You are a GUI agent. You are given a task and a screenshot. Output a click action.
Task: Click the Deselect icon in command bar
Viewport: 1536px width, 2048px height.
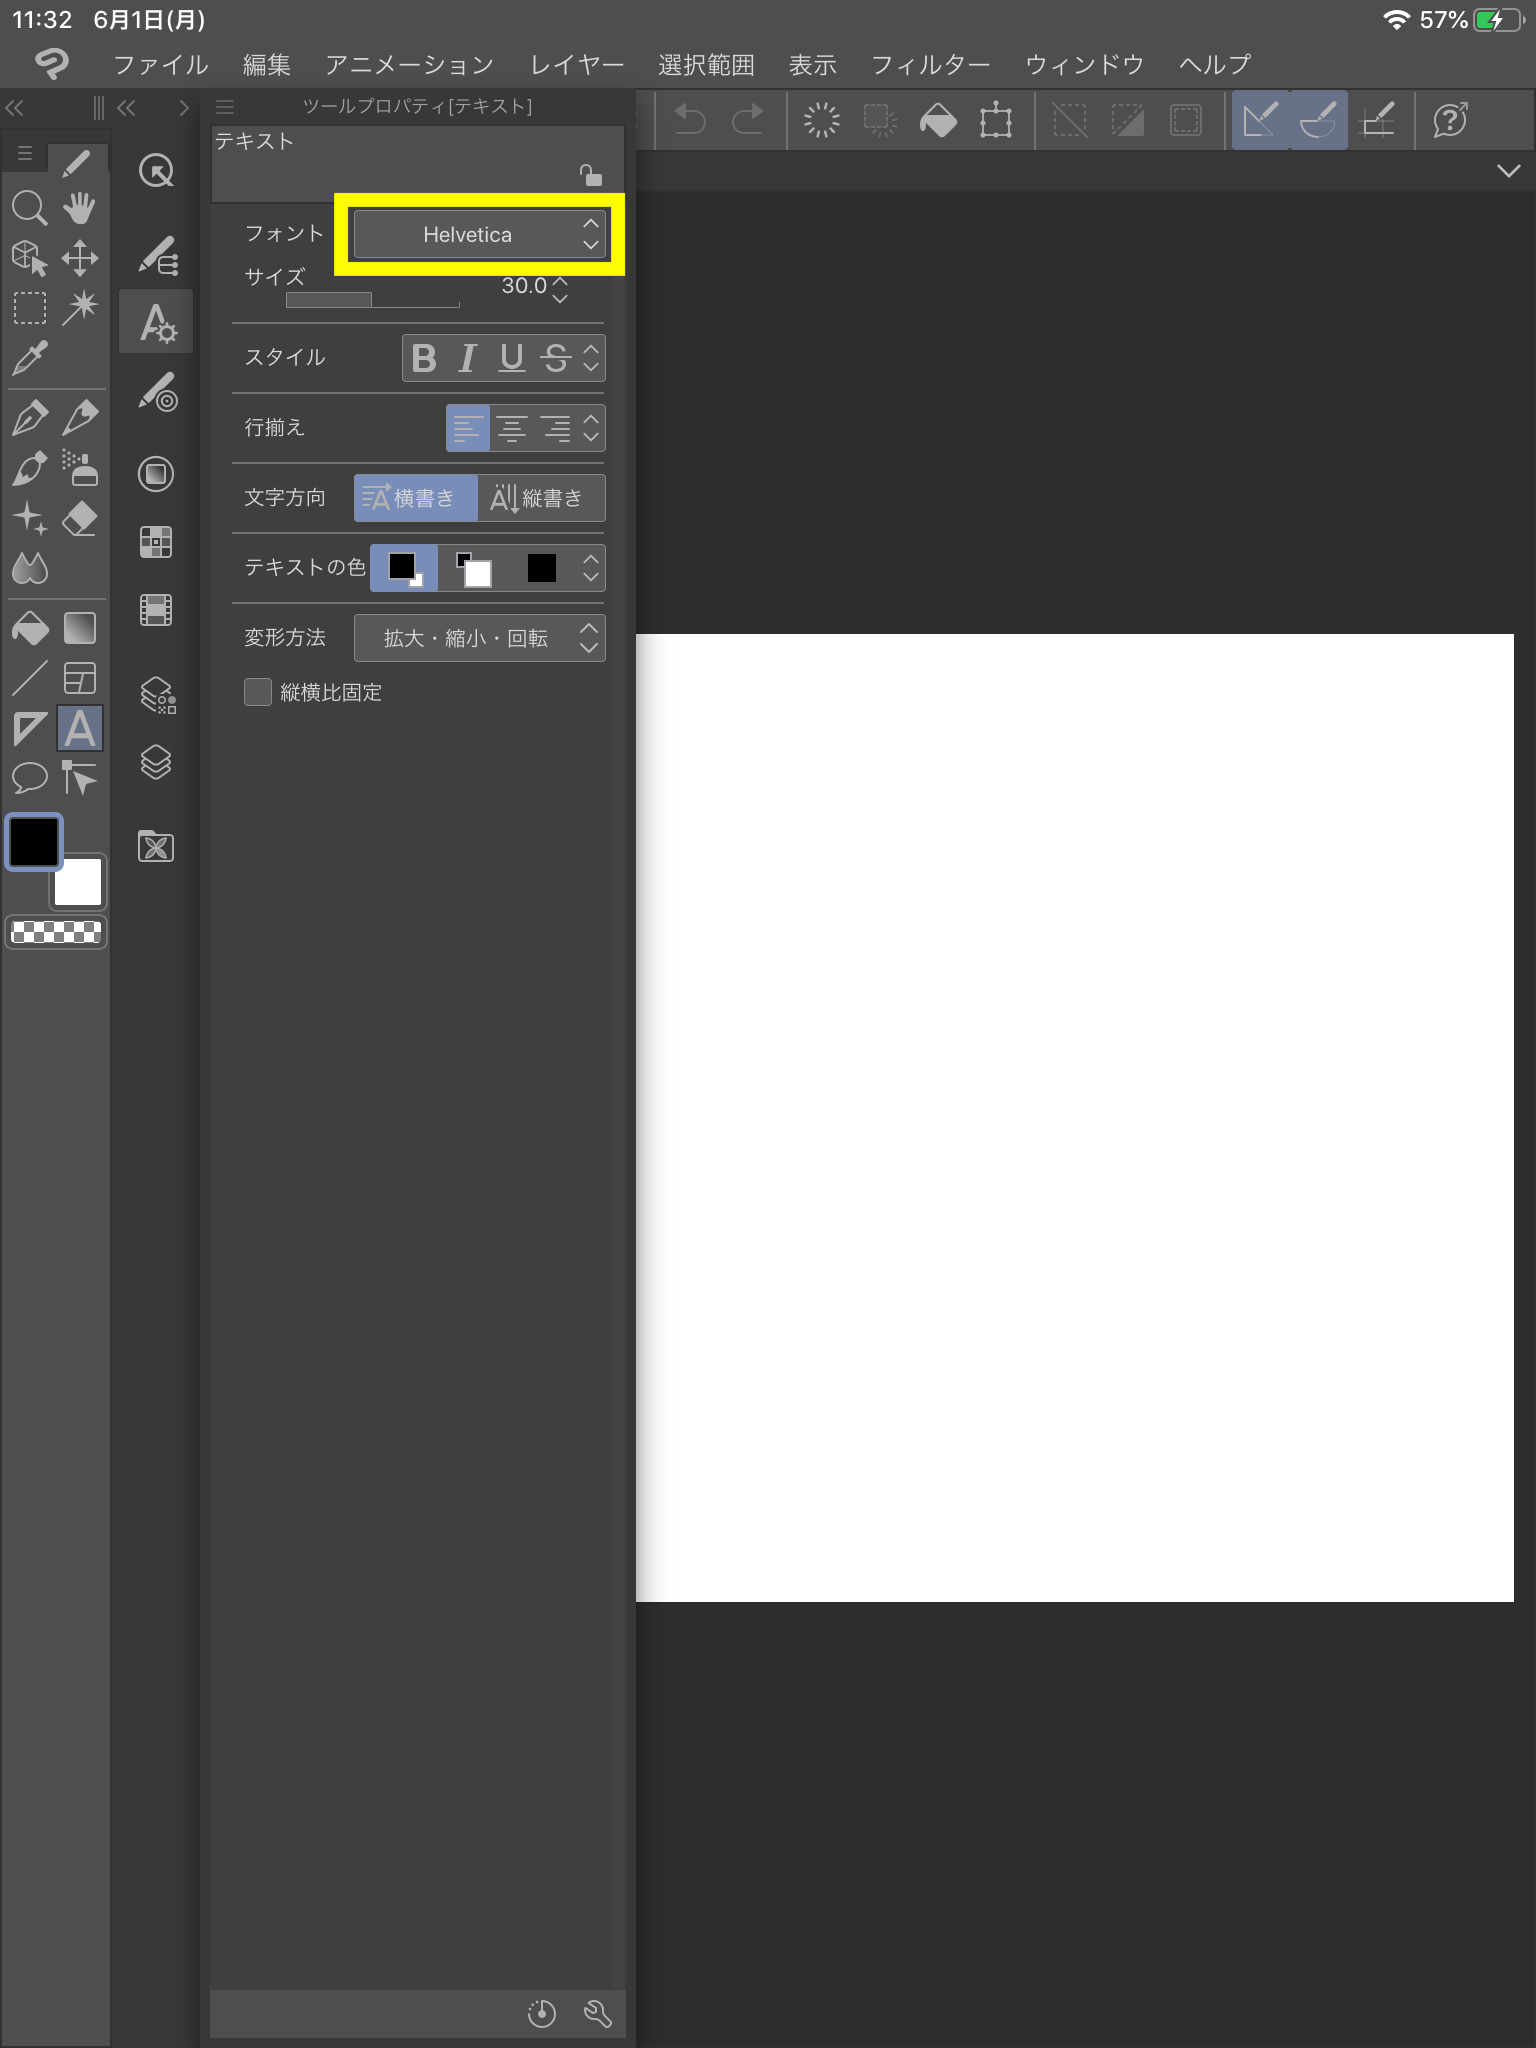point(1070,120)
